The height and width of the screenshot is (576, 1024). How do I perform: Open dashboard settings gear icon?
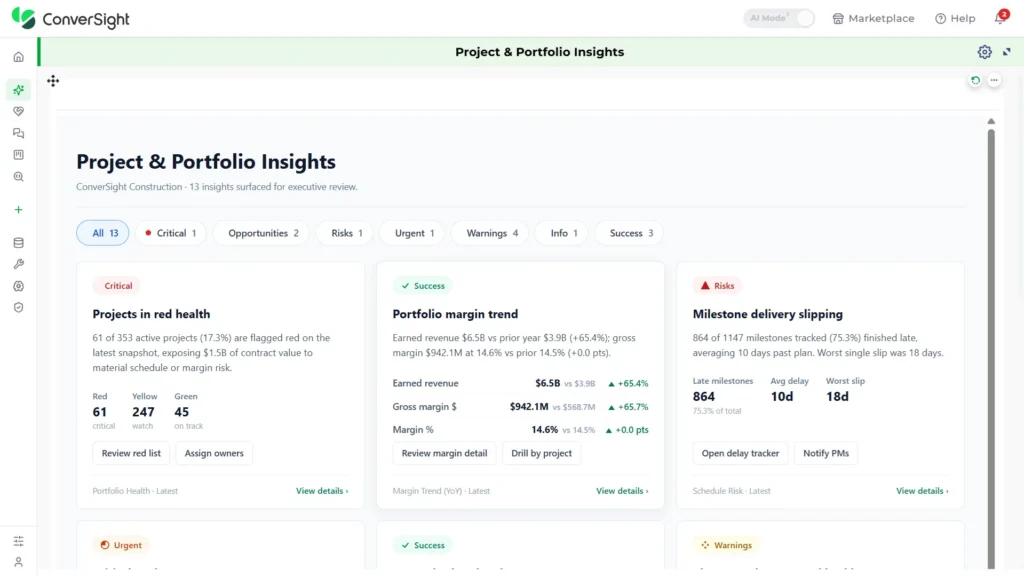click(x=984, y=52)
